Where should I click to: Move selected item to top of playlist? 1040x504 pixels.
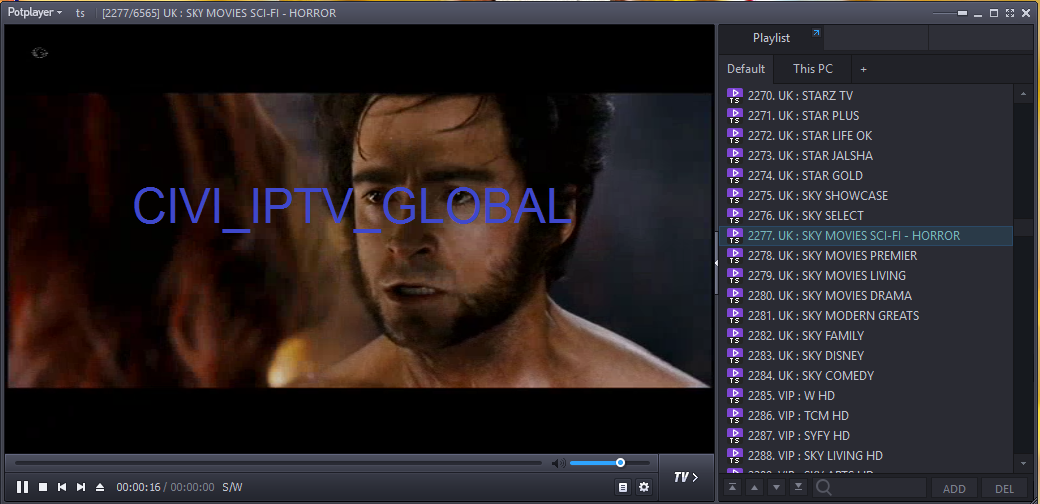coord(732,487)
